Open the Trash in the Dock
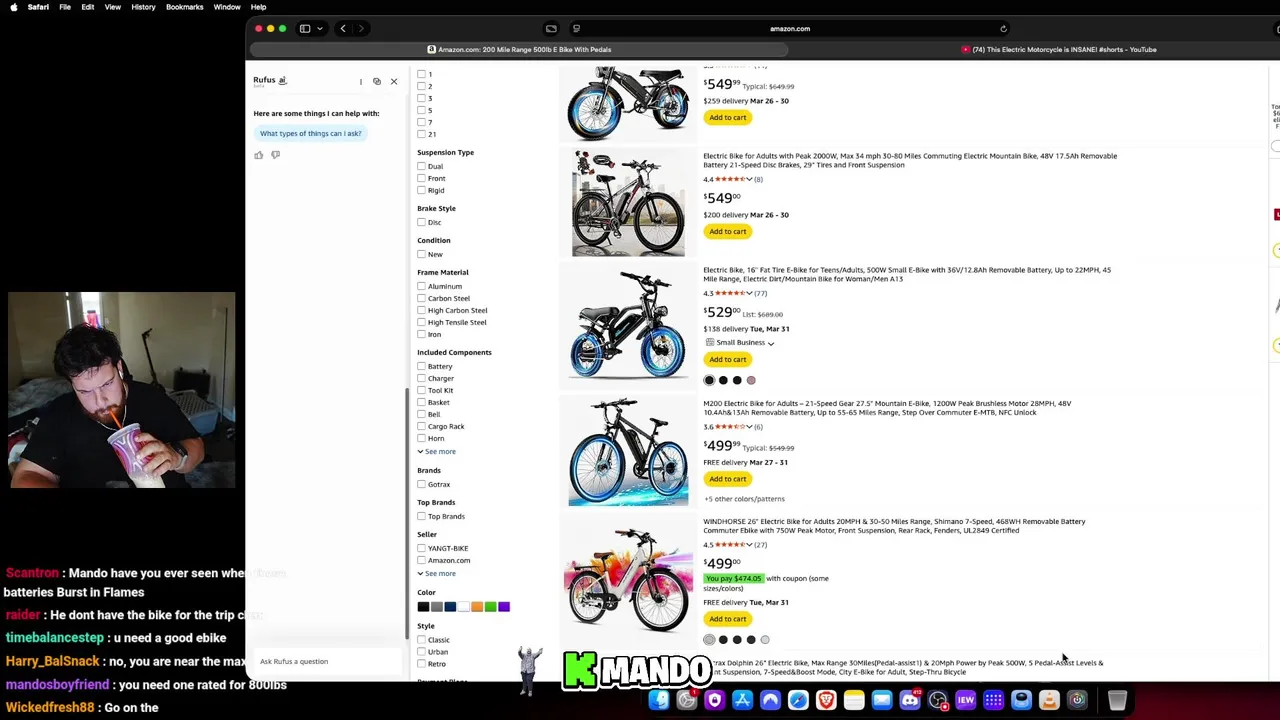The image size is (1280, 720). tap(1117, 701)
